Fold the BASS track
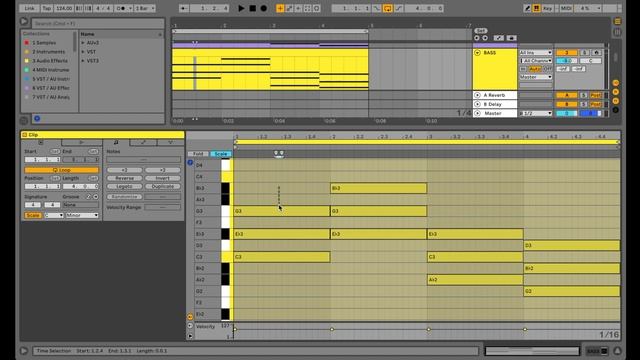This screenshot has height=360, width=640. 477,53
